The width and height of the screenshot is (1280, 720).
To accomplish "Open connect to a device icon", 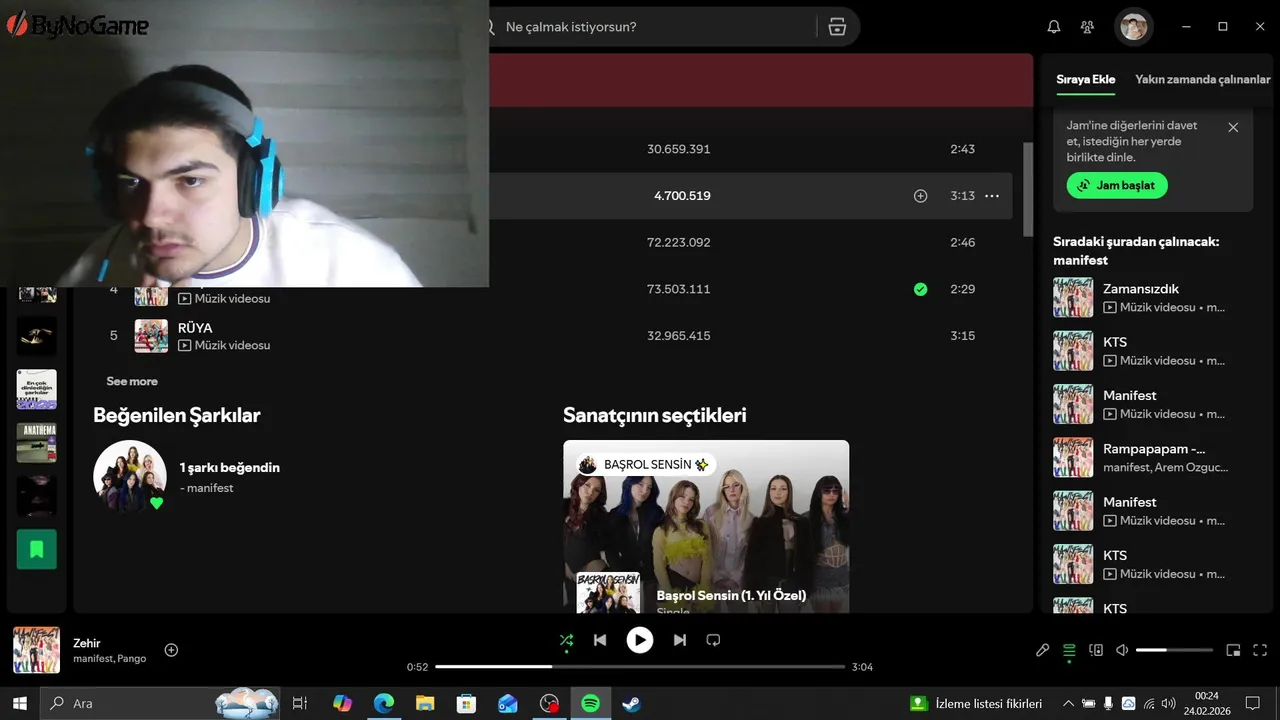I will coord(1096,650).
